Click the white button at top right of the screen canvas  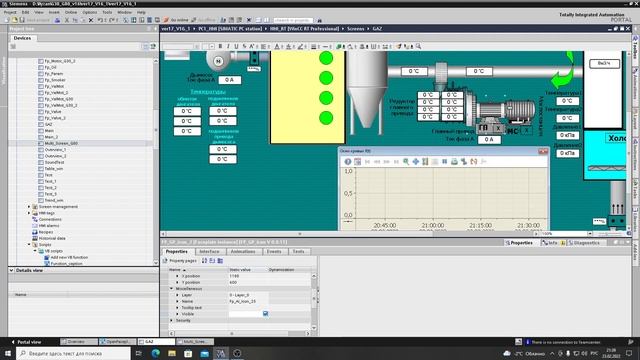click(604, 64)
